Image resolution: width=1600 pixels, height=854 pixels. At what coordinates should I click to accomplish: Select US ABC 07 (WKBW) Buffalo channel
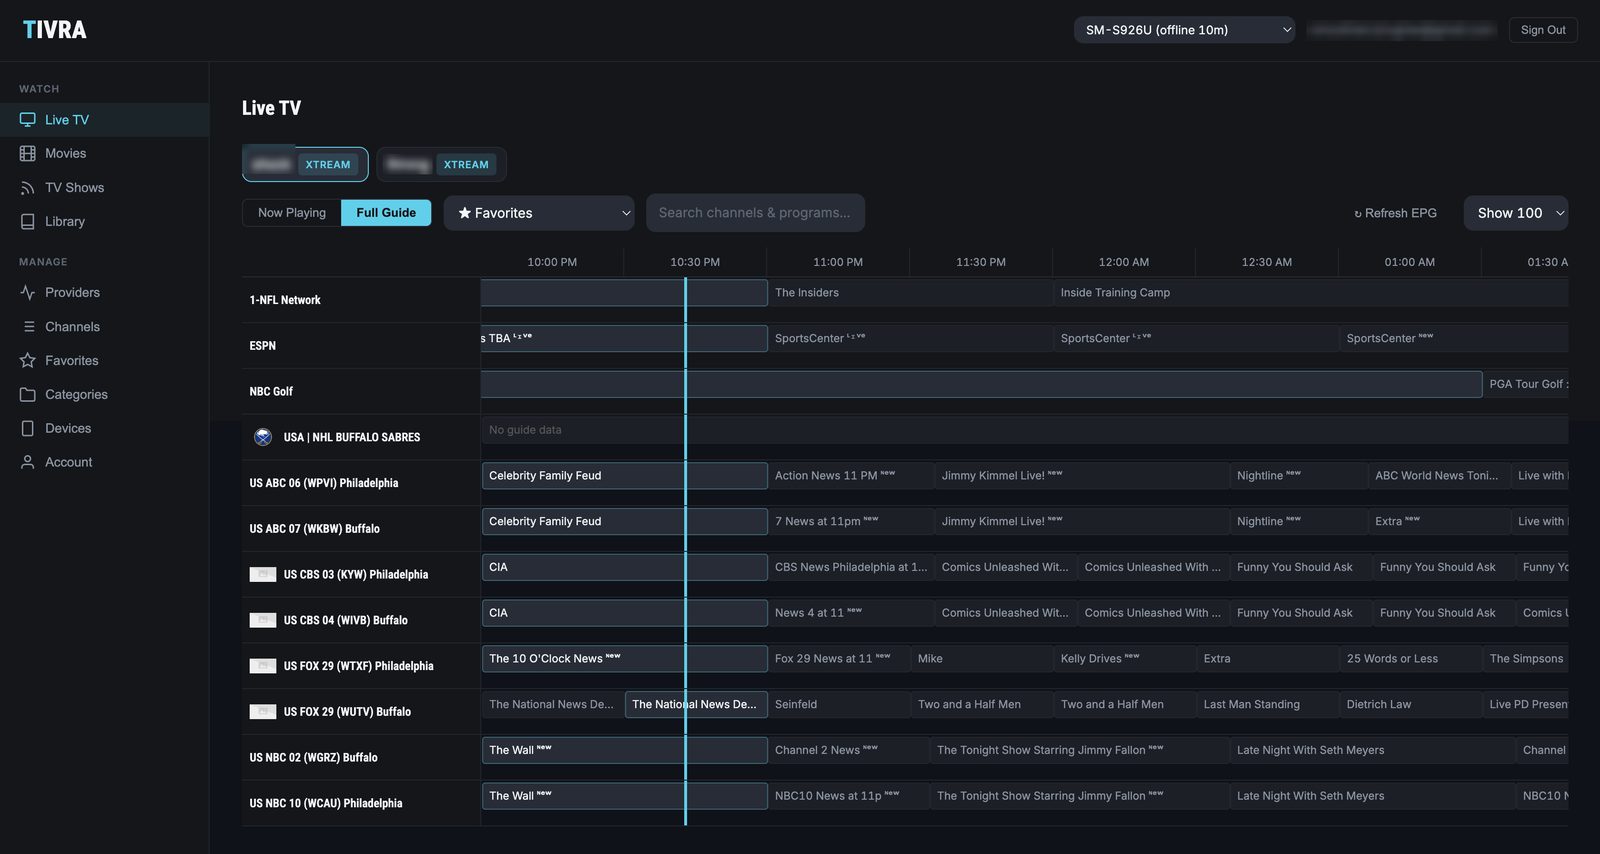(361, 529)
